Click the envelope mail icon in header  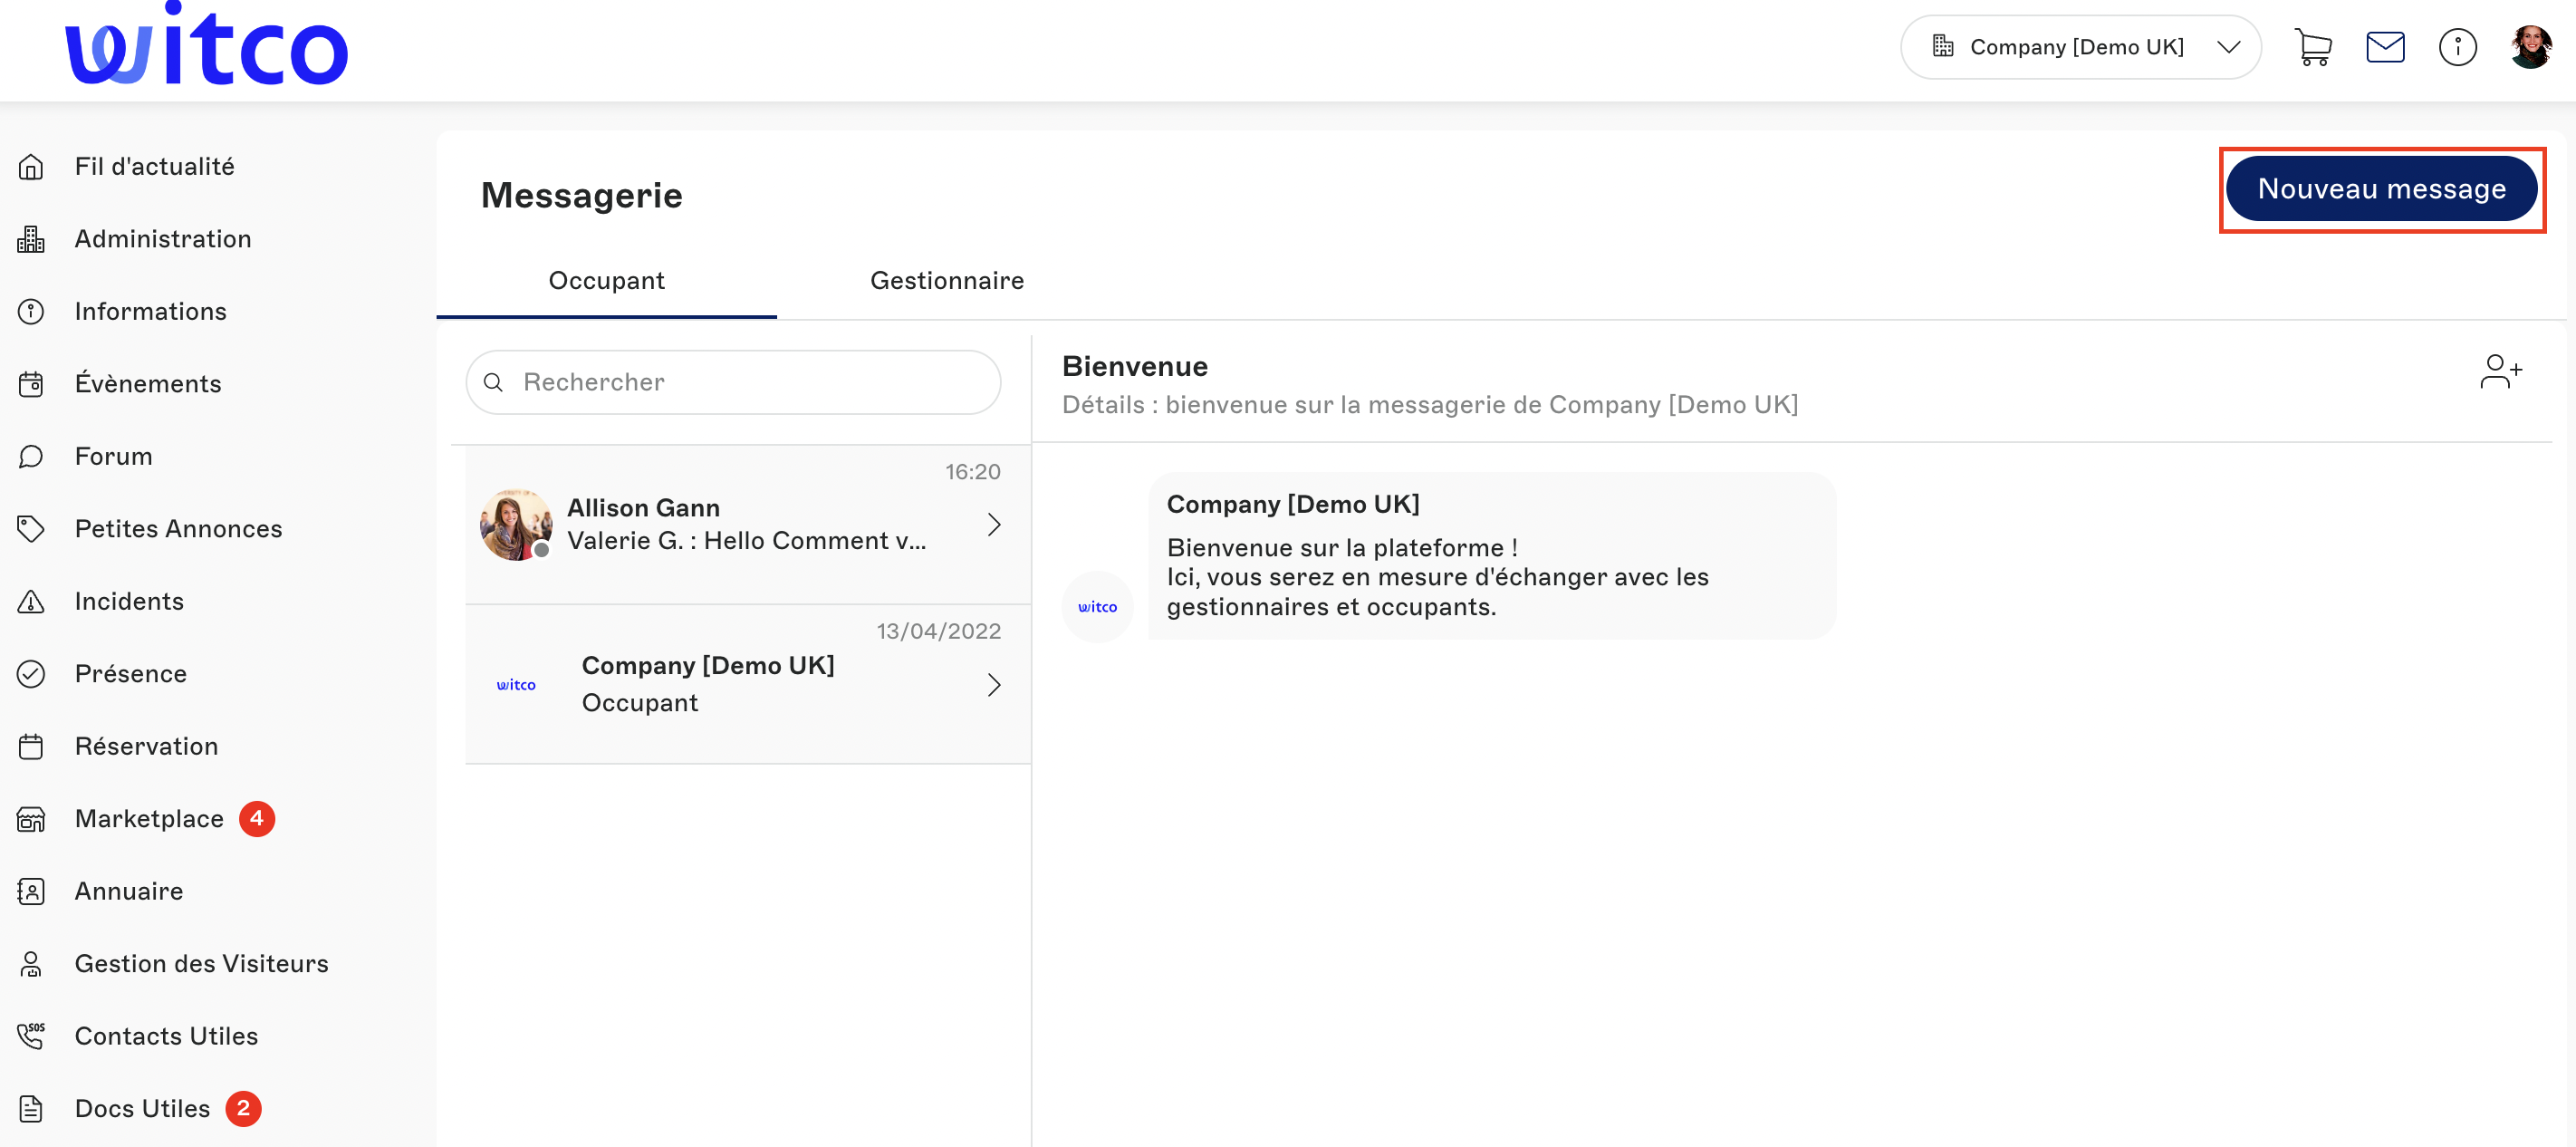(2385, 47)
